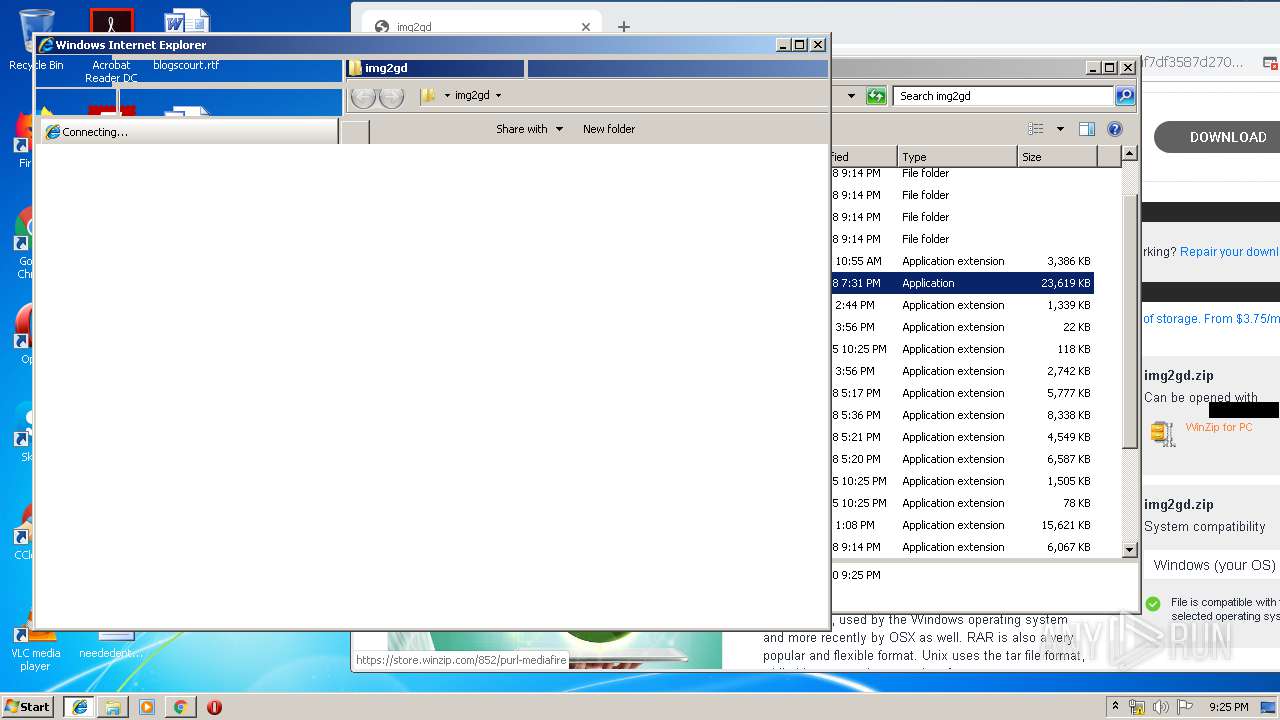Click the Back arrow in img2gd Explorer window
1280x720 pixels.
click(x=364, y=96)
